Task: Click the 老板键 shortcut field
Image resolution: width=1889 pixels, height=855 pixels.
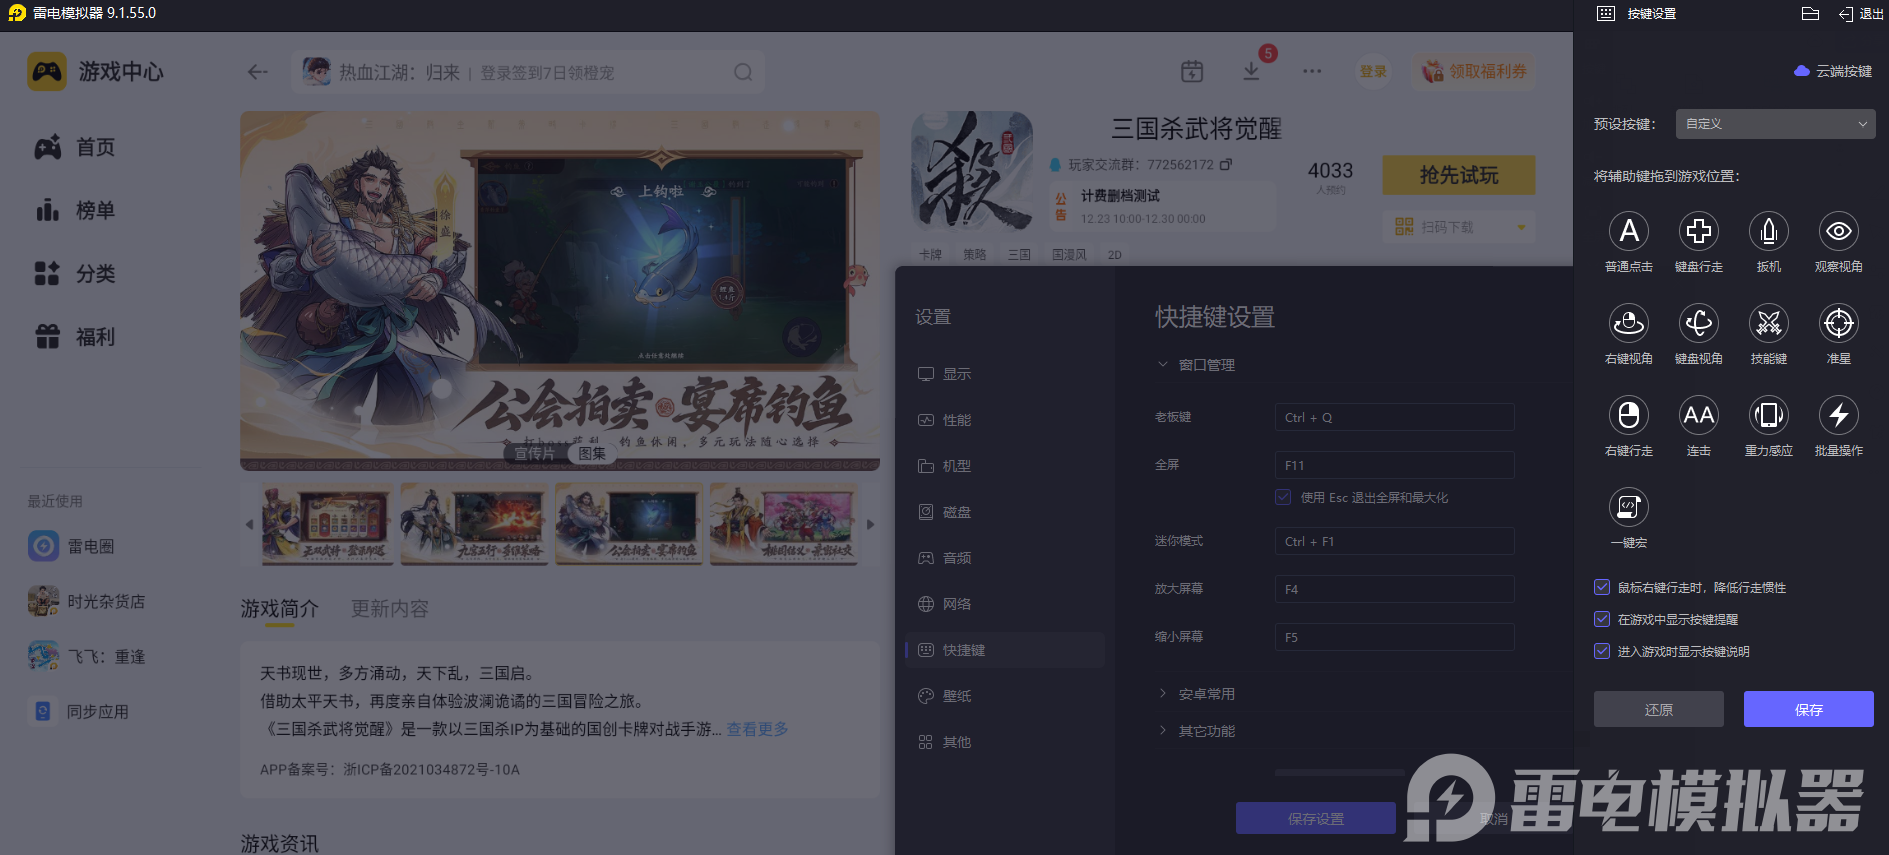Action: pos(1394,417)
